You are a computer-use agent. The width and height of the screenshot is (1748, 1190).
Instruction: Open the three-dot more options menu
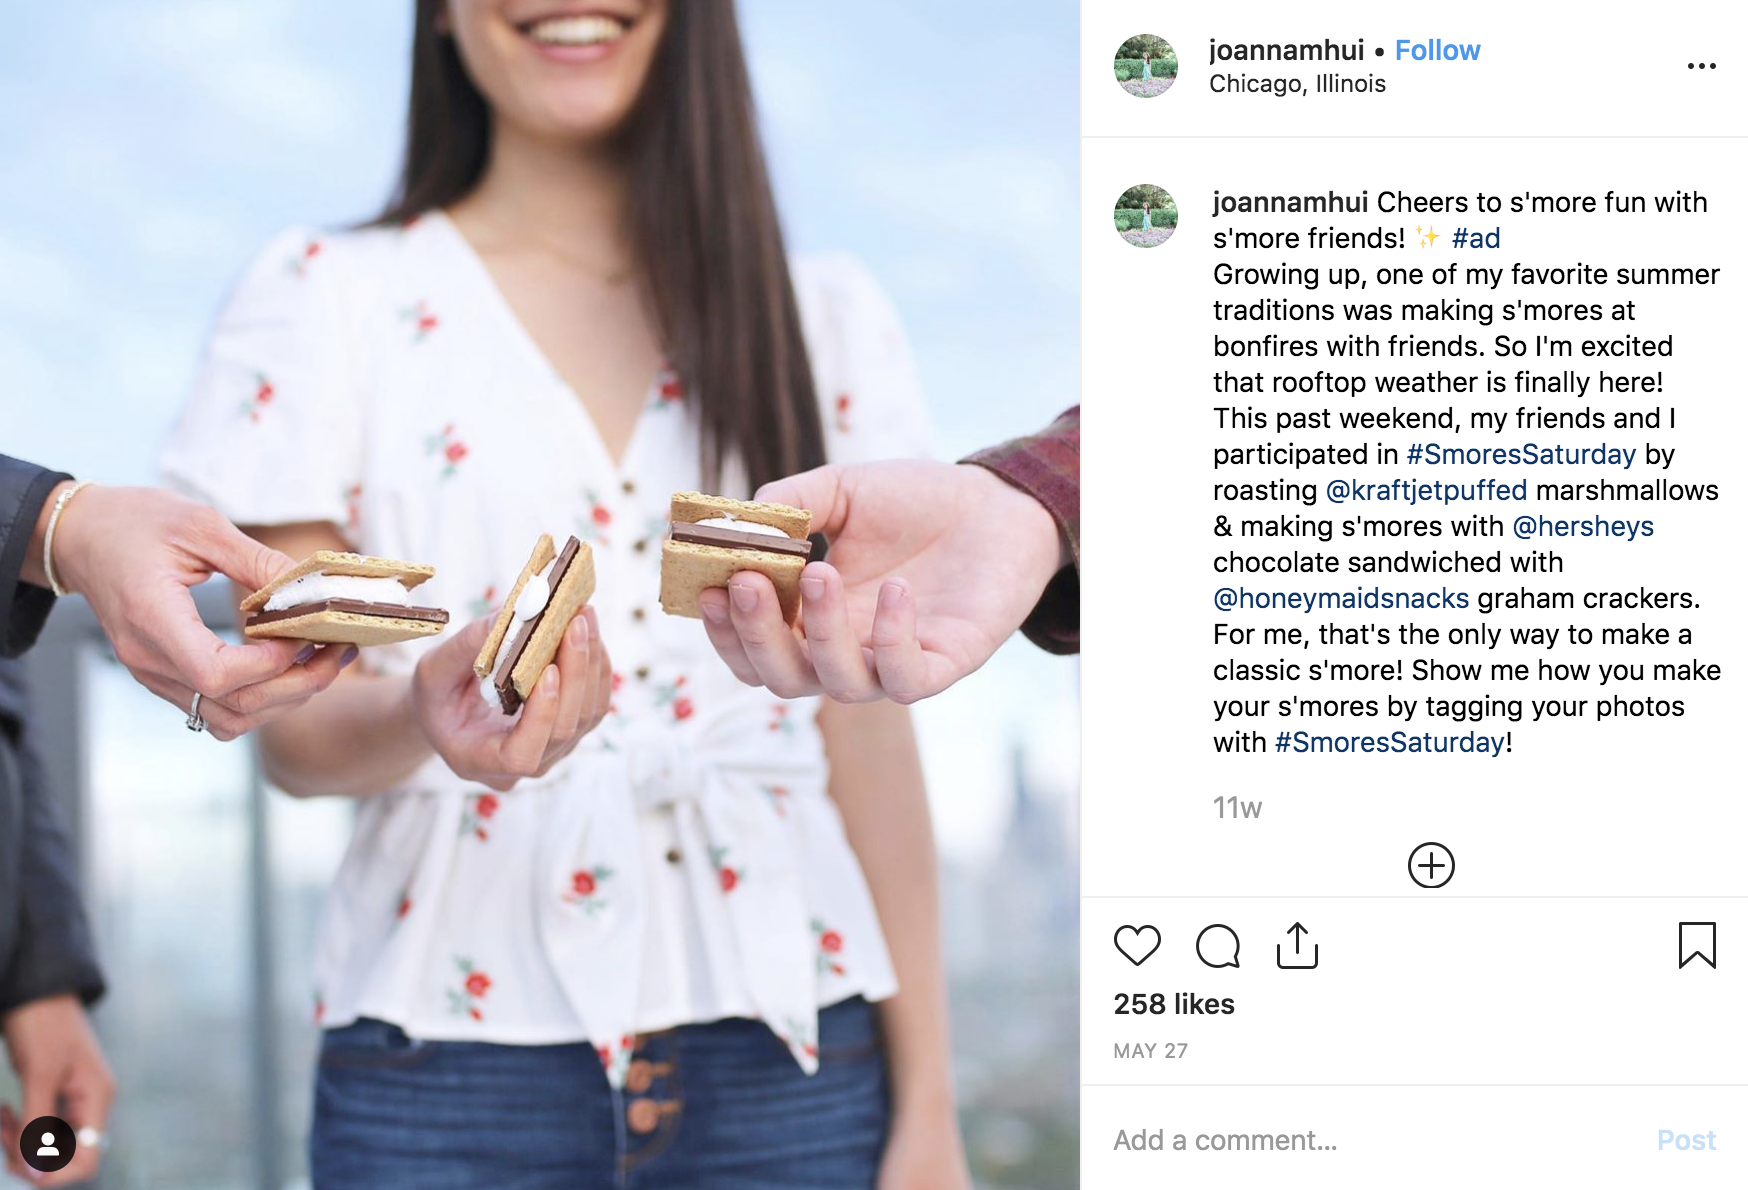(x=1701, y=66)
